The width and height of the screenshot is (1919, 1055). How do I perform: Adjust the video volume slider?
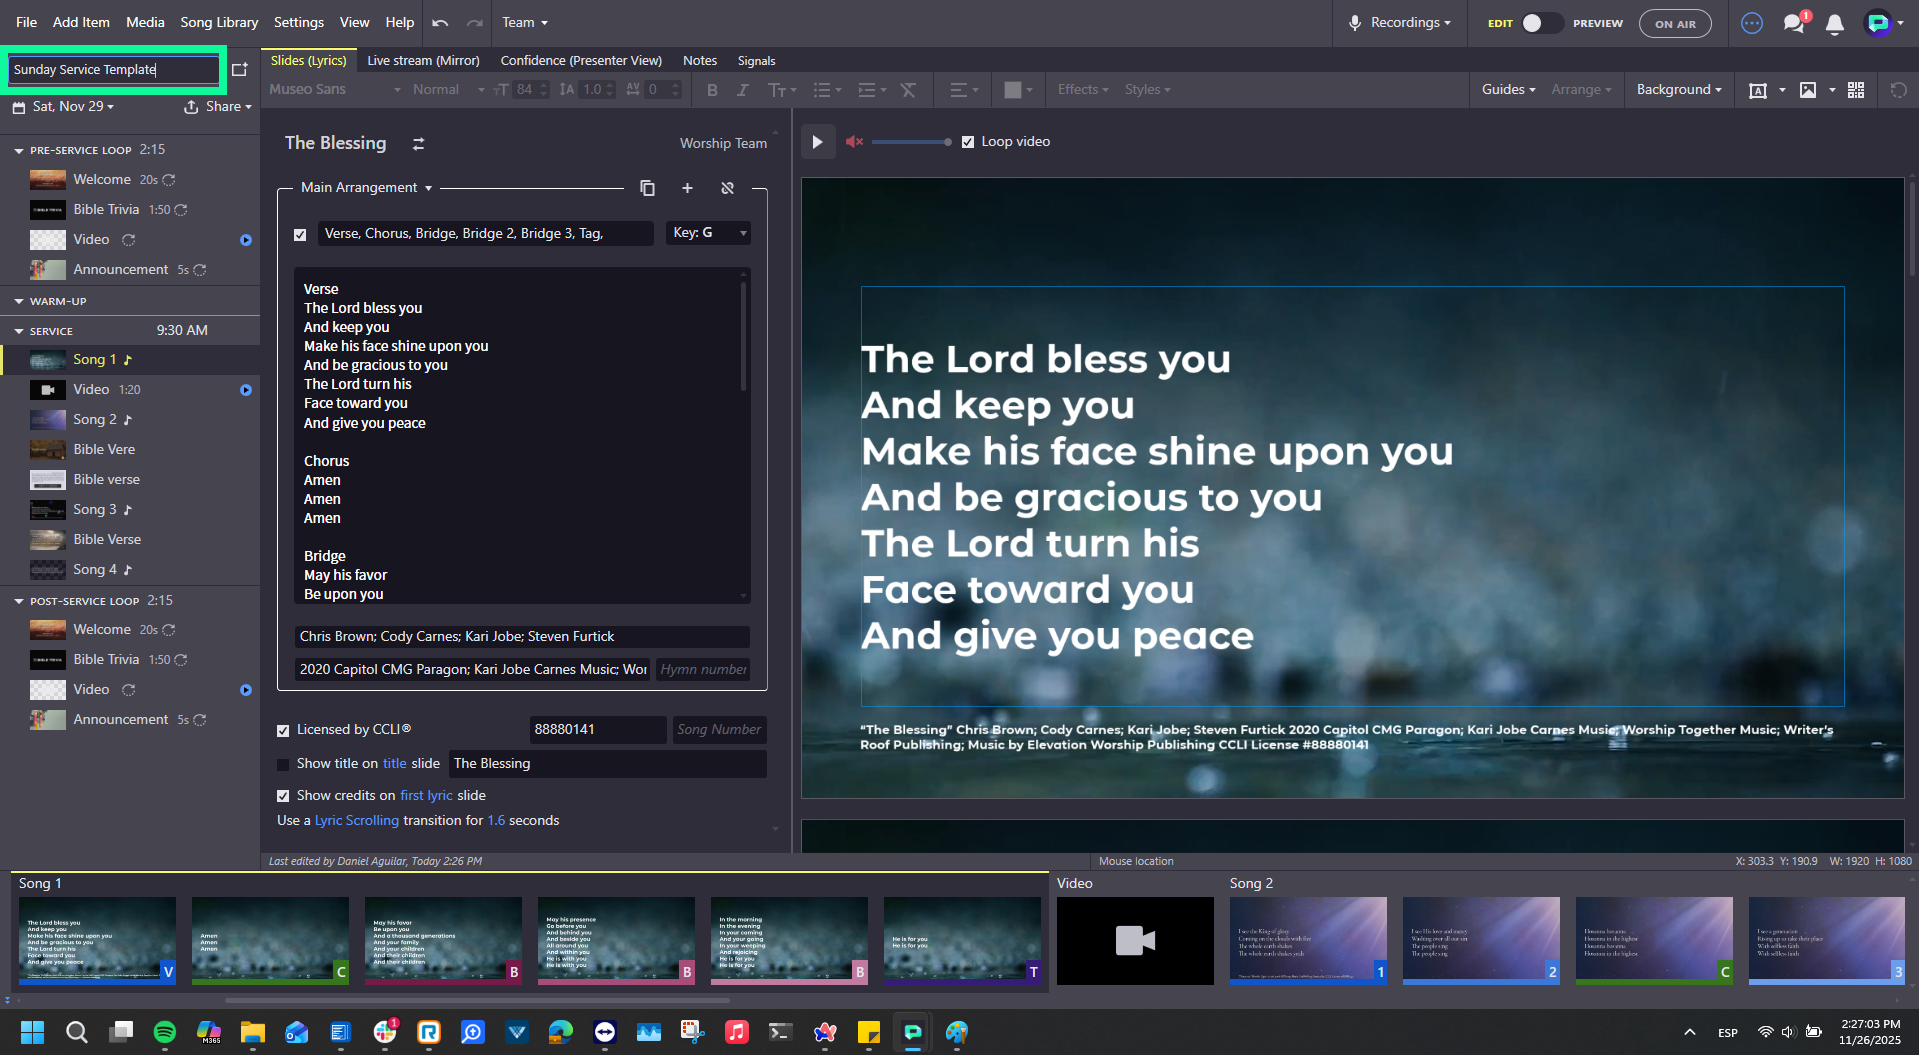[911, 142]
